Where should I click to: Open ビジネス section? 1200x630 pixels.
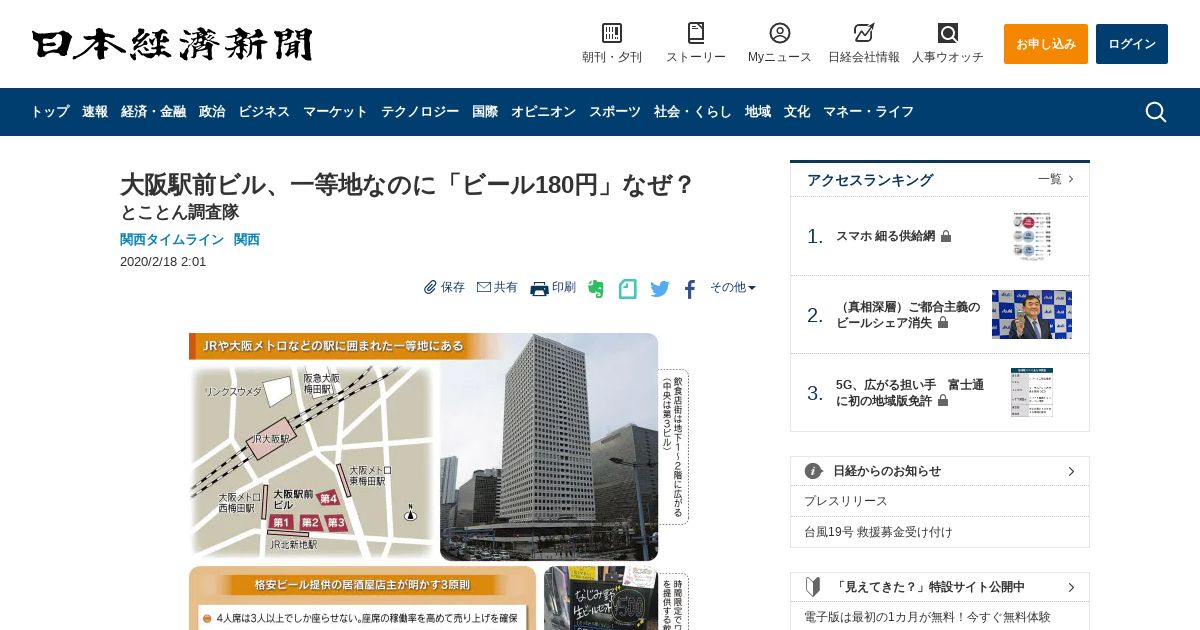[264, 112]
